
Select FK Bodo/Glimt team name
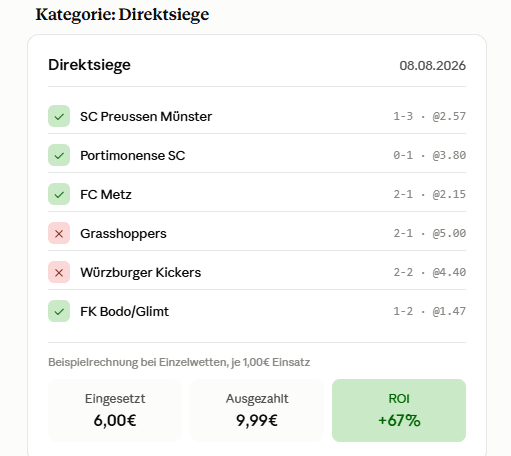[x=124, y=312]
